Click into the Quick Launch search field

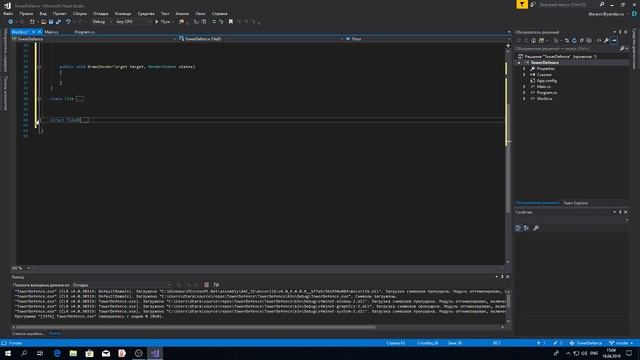click(567, 4)
